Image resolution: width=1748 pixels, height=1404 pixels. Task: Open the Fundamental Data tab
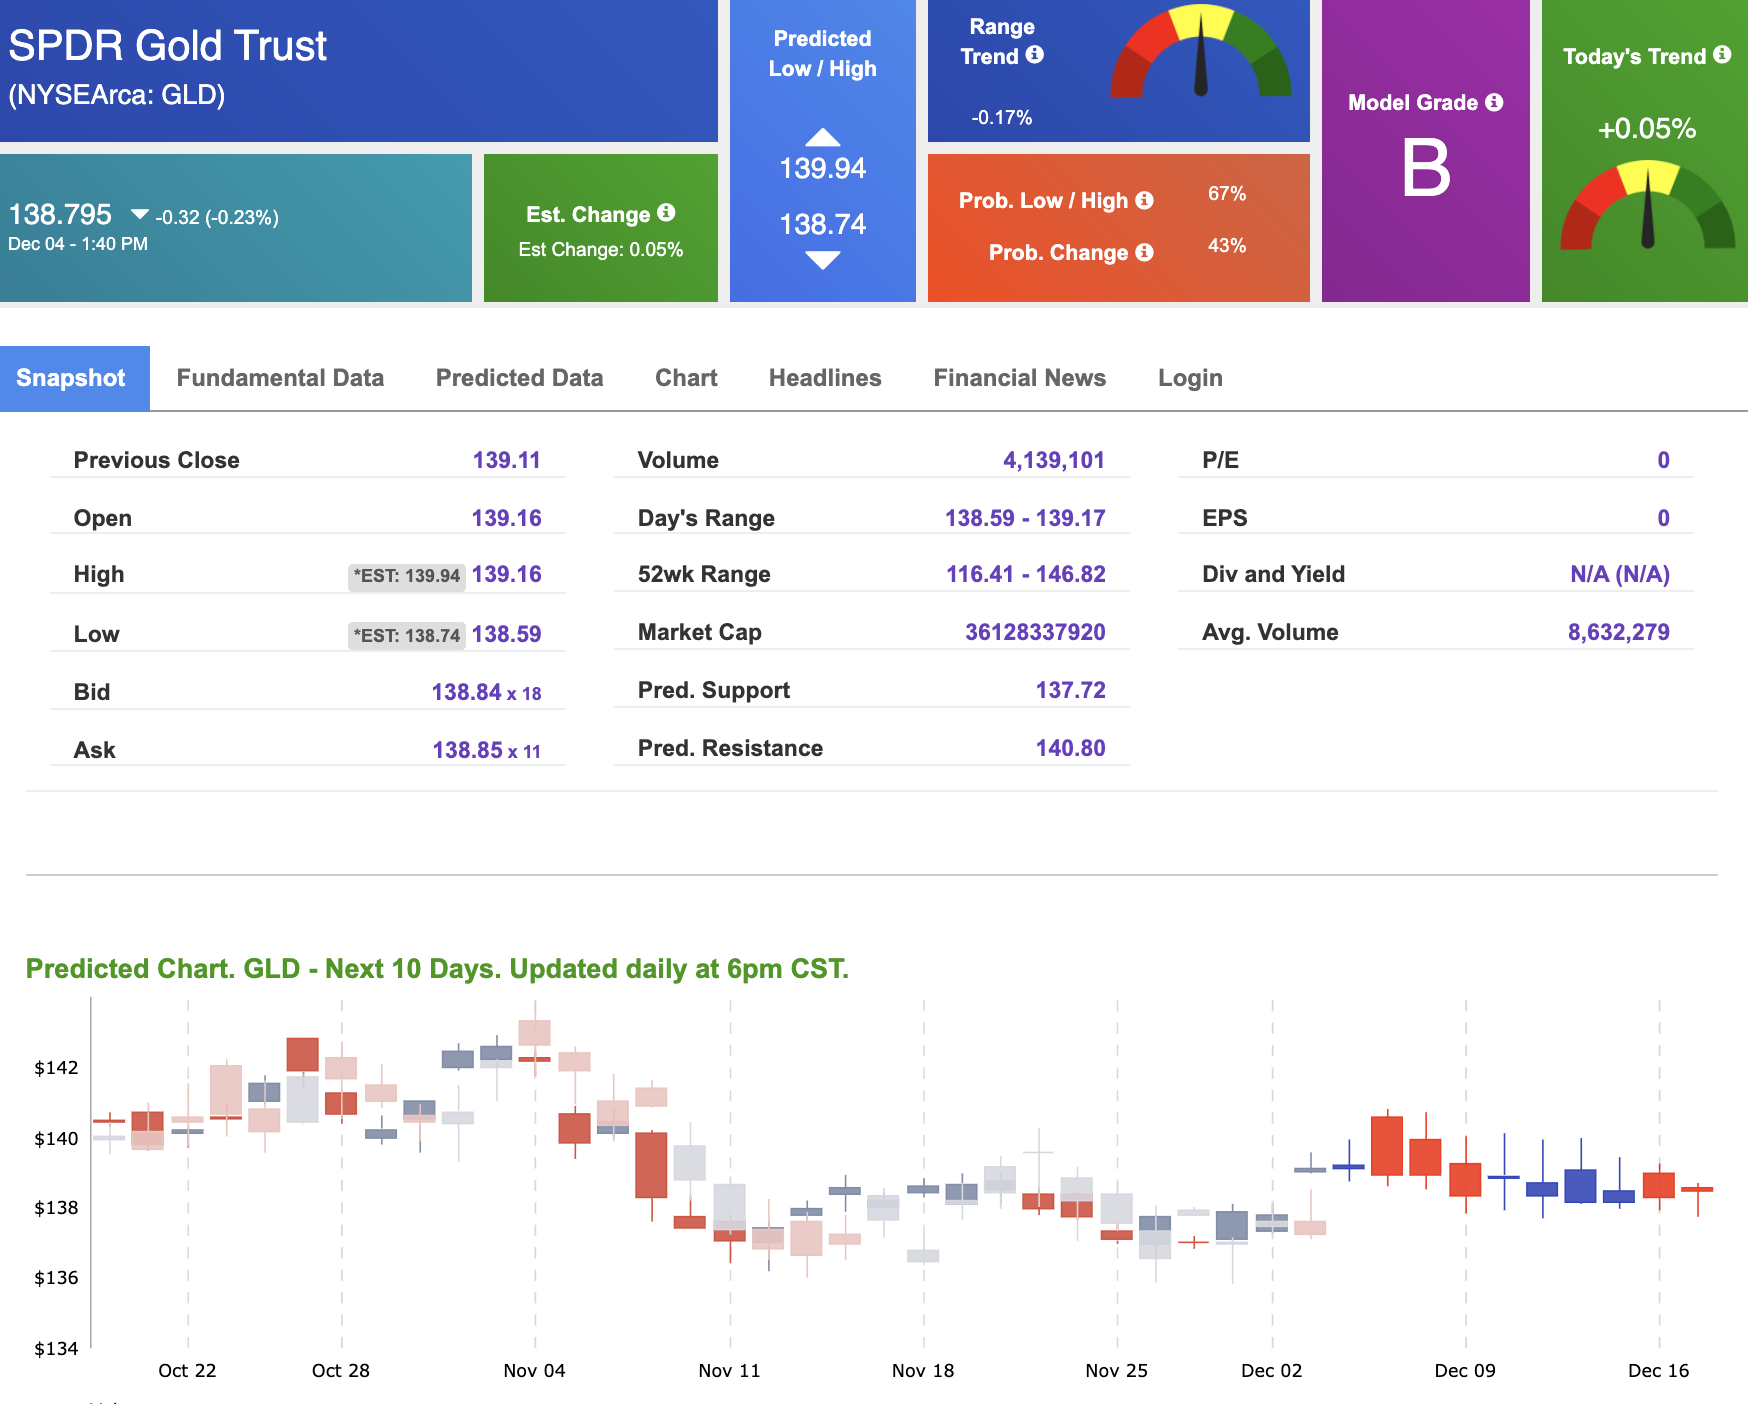pos(280,378)
